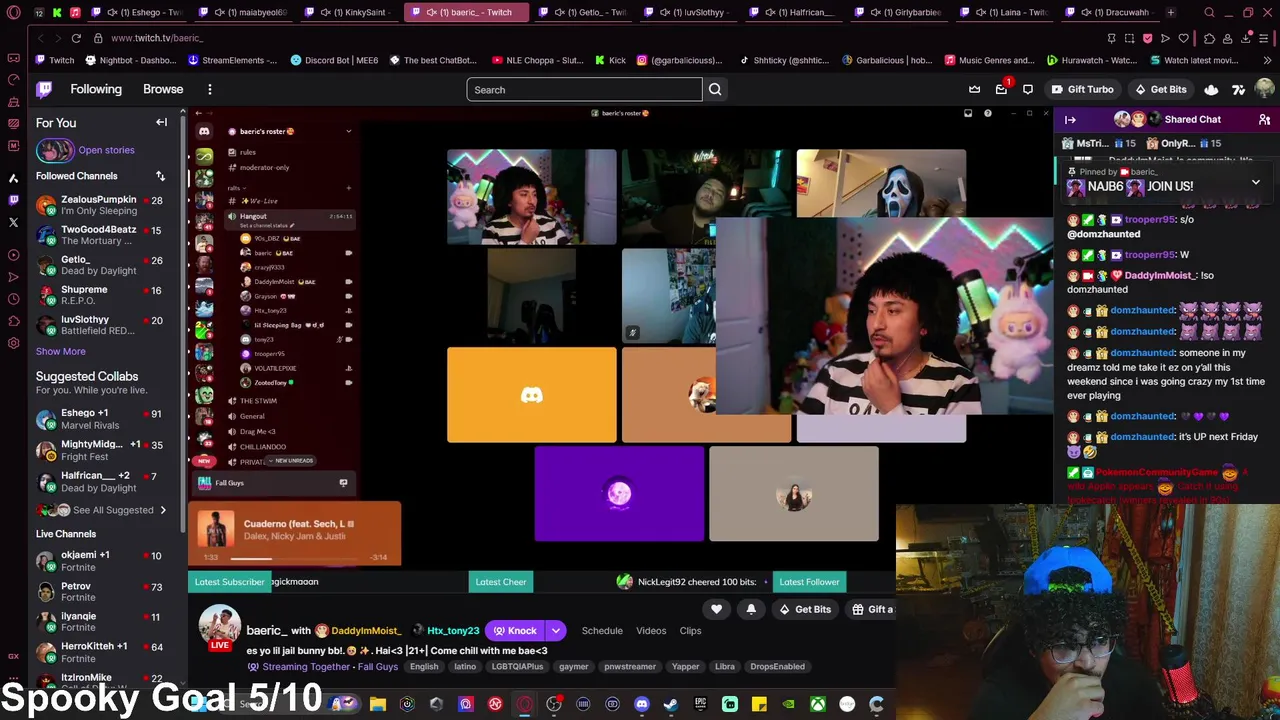Click the Twitch logo home icon
The height and width of the screenshot is (720, 1280).
pyautogui.click(x=44, y=89)
